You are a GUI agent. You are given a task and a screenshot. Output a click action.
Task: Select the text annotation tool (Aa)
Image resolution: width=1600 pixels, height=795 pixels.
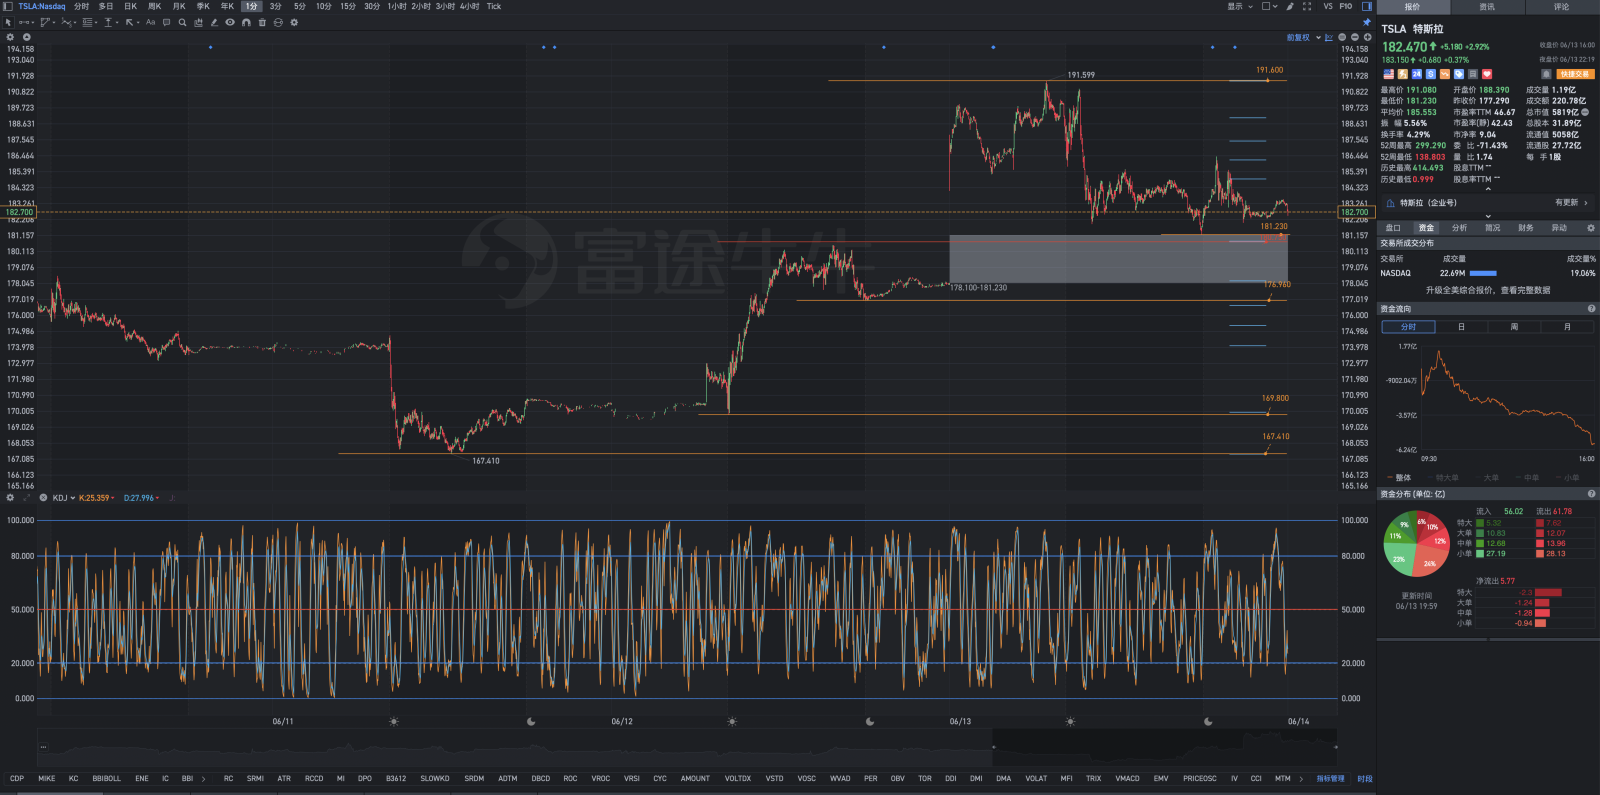151,22
